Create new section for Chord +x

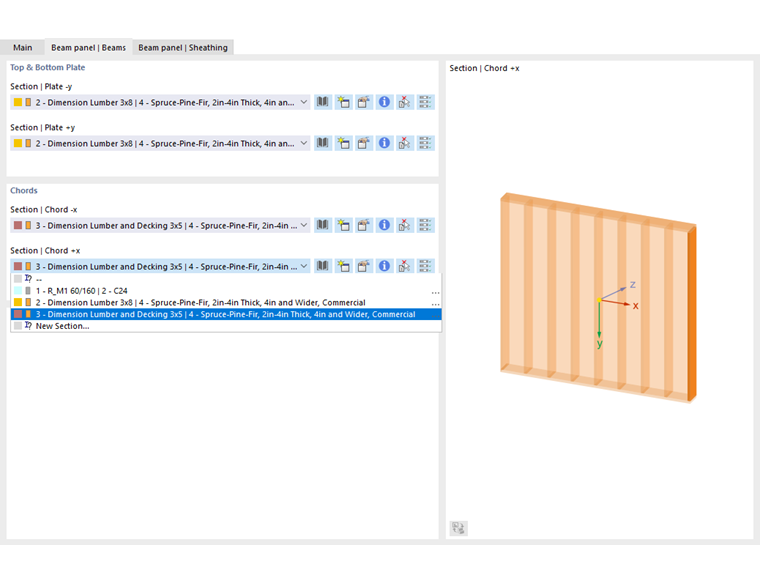(x=344, y=266)
